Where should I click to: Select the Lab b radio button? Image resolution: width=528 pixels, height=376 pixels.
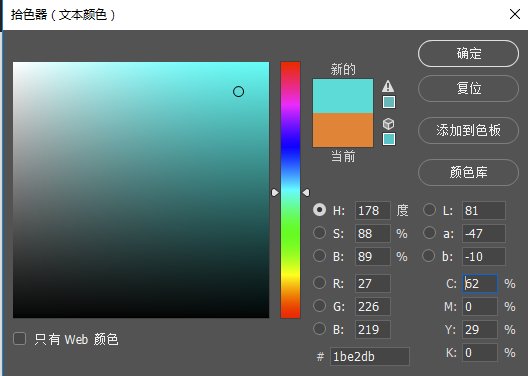click(x=428, y=255)
